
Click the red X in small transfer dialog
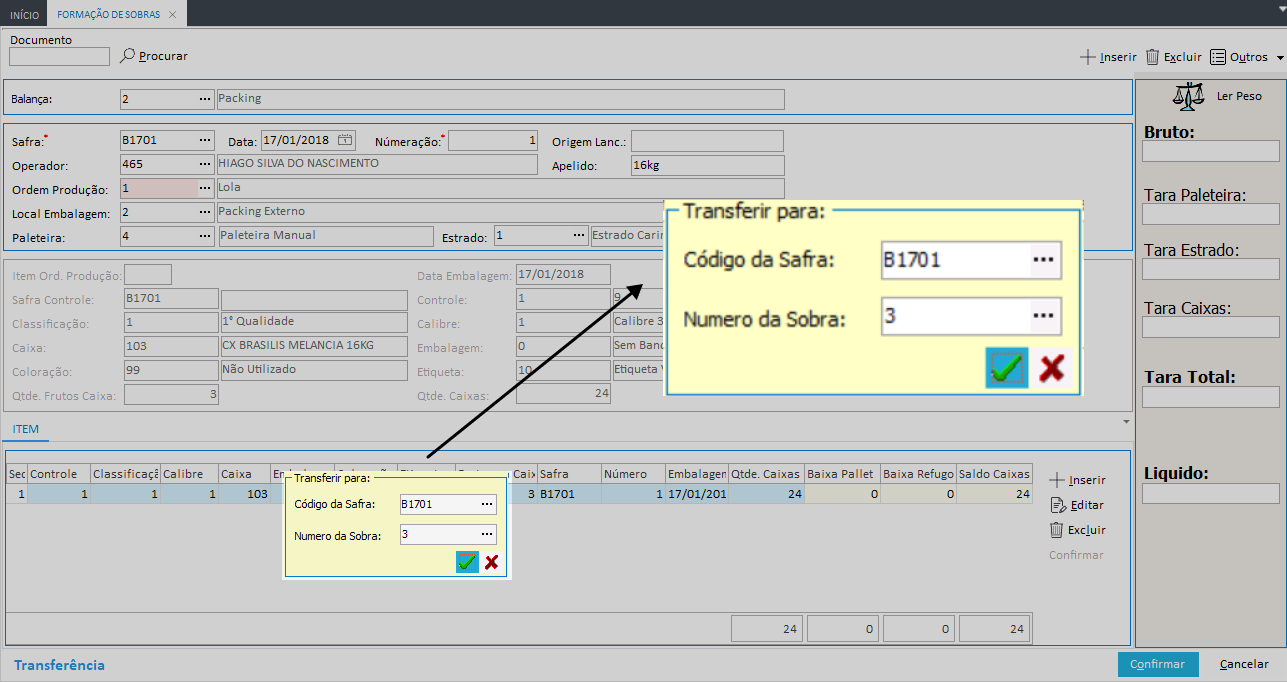click(x=492, y=562)
